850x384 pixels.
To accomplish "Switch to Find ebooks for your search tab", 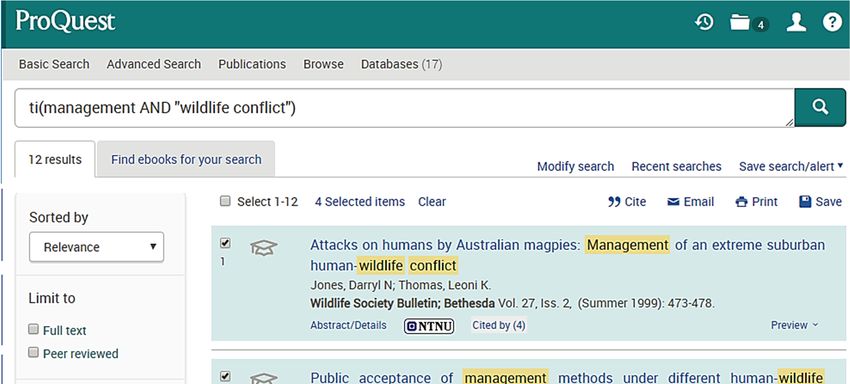I will pos(186,159).
